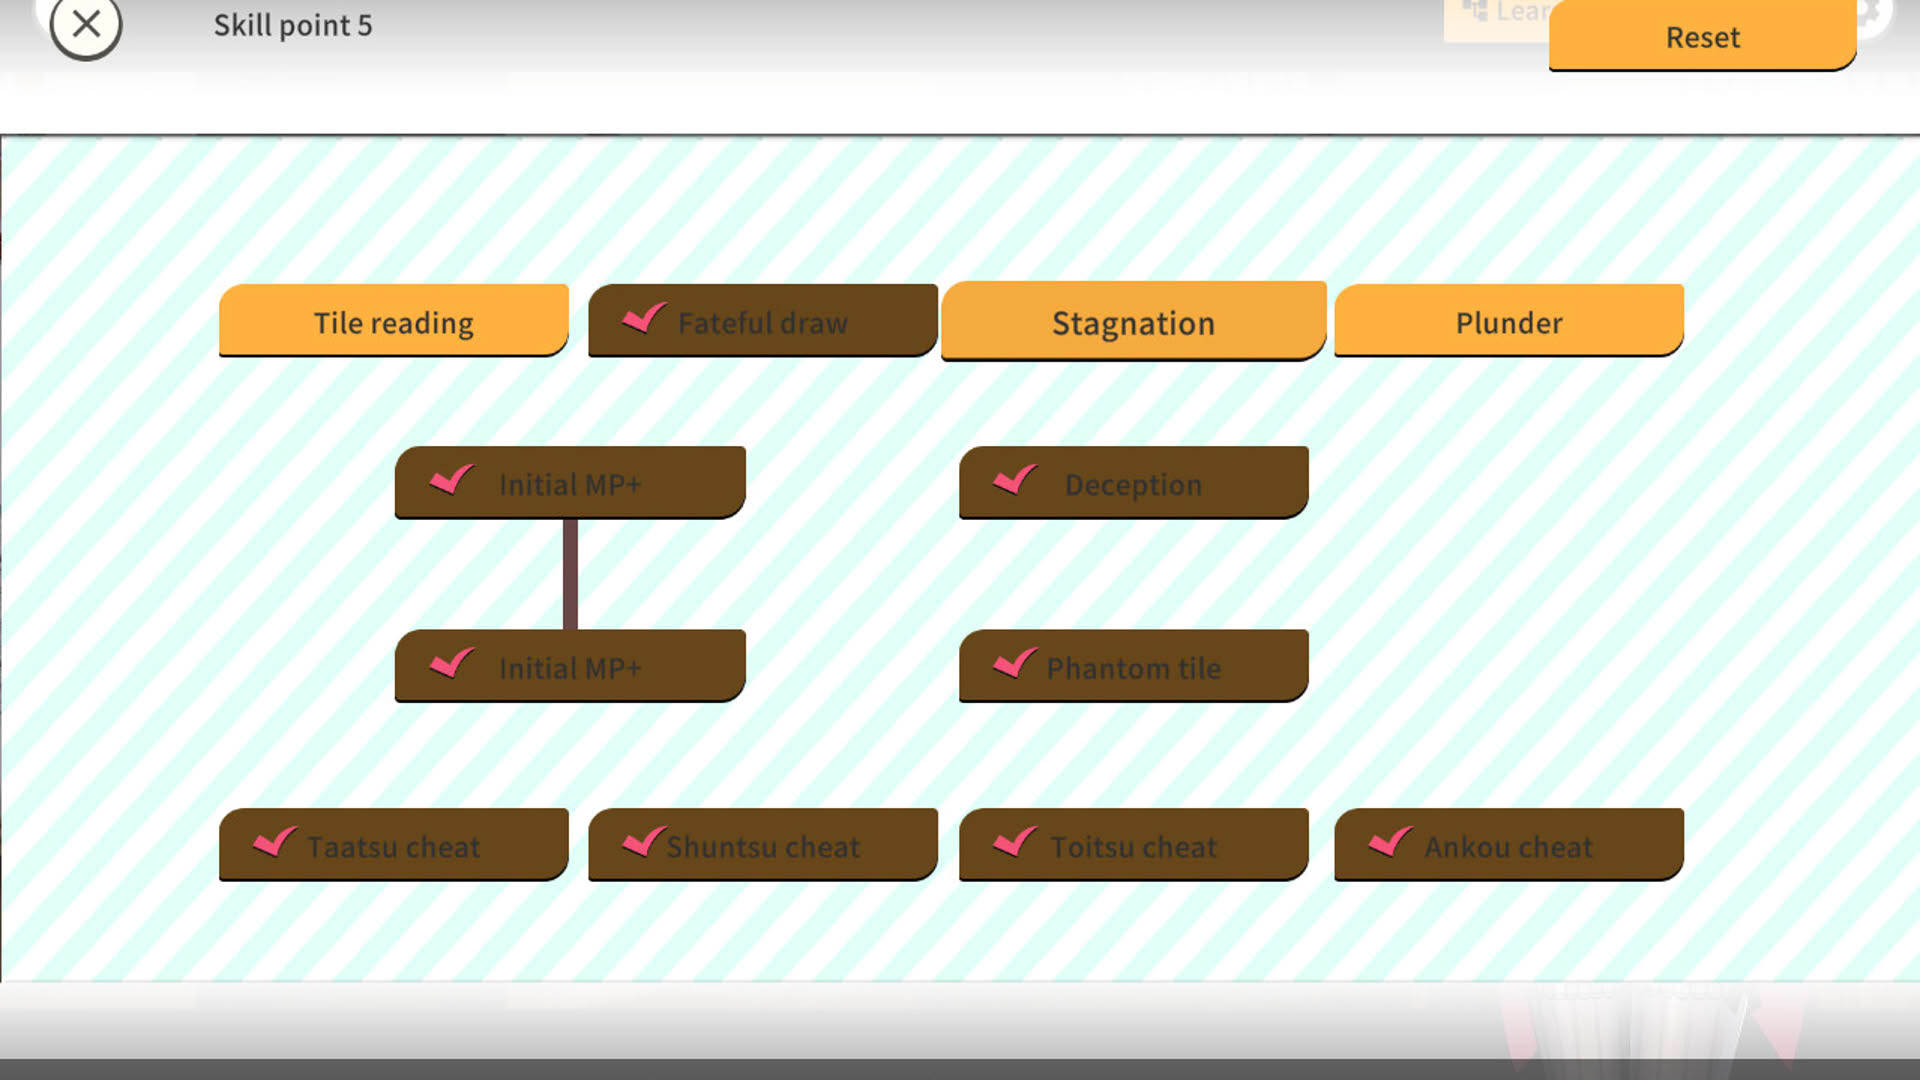
Task: Open the Deception skill node
Action: click(x=1134, y=483)
